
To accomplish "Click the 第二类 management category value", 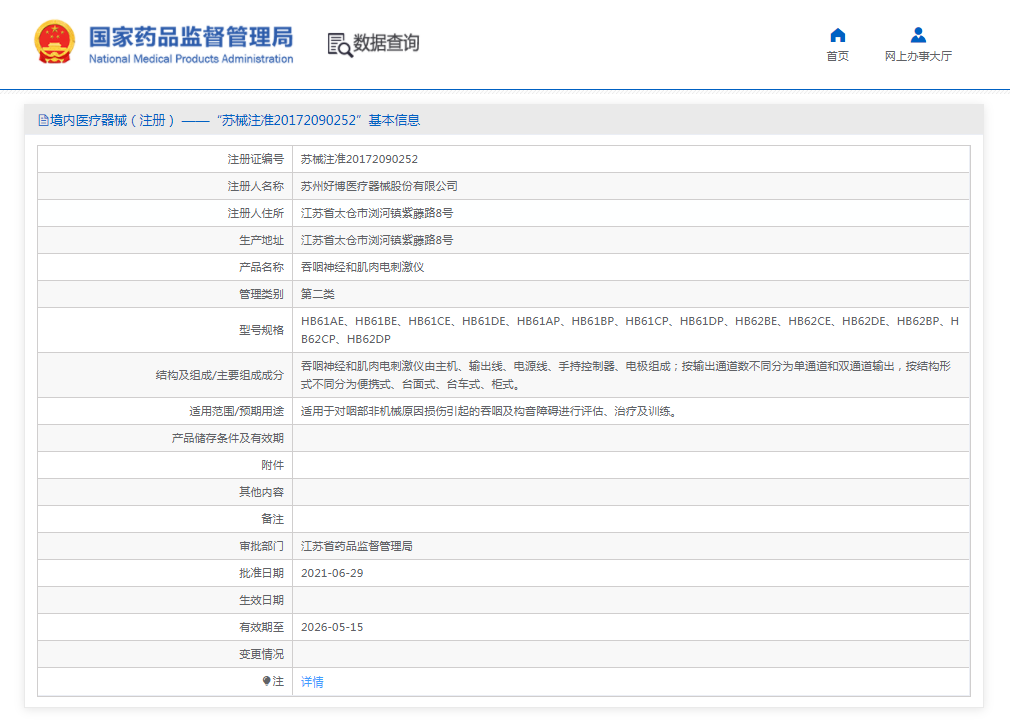I will [318, 294].
